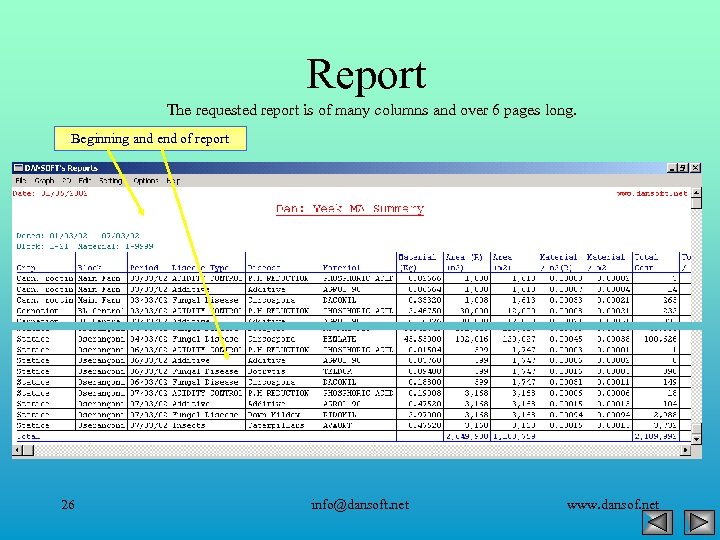Click the report title 'Dan: Week MA Summary'

(350, 209)
